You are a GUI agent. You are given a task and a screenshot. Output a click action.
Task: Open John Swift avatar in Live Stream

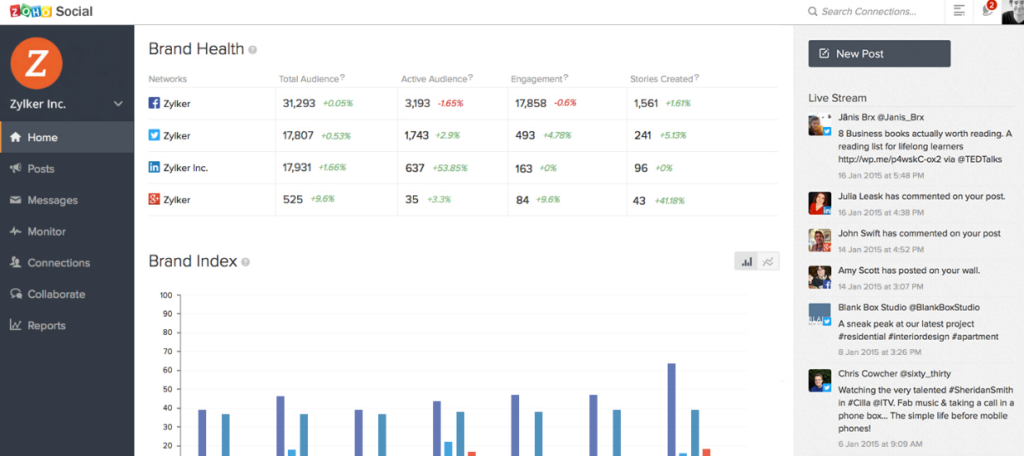[820, 240]
